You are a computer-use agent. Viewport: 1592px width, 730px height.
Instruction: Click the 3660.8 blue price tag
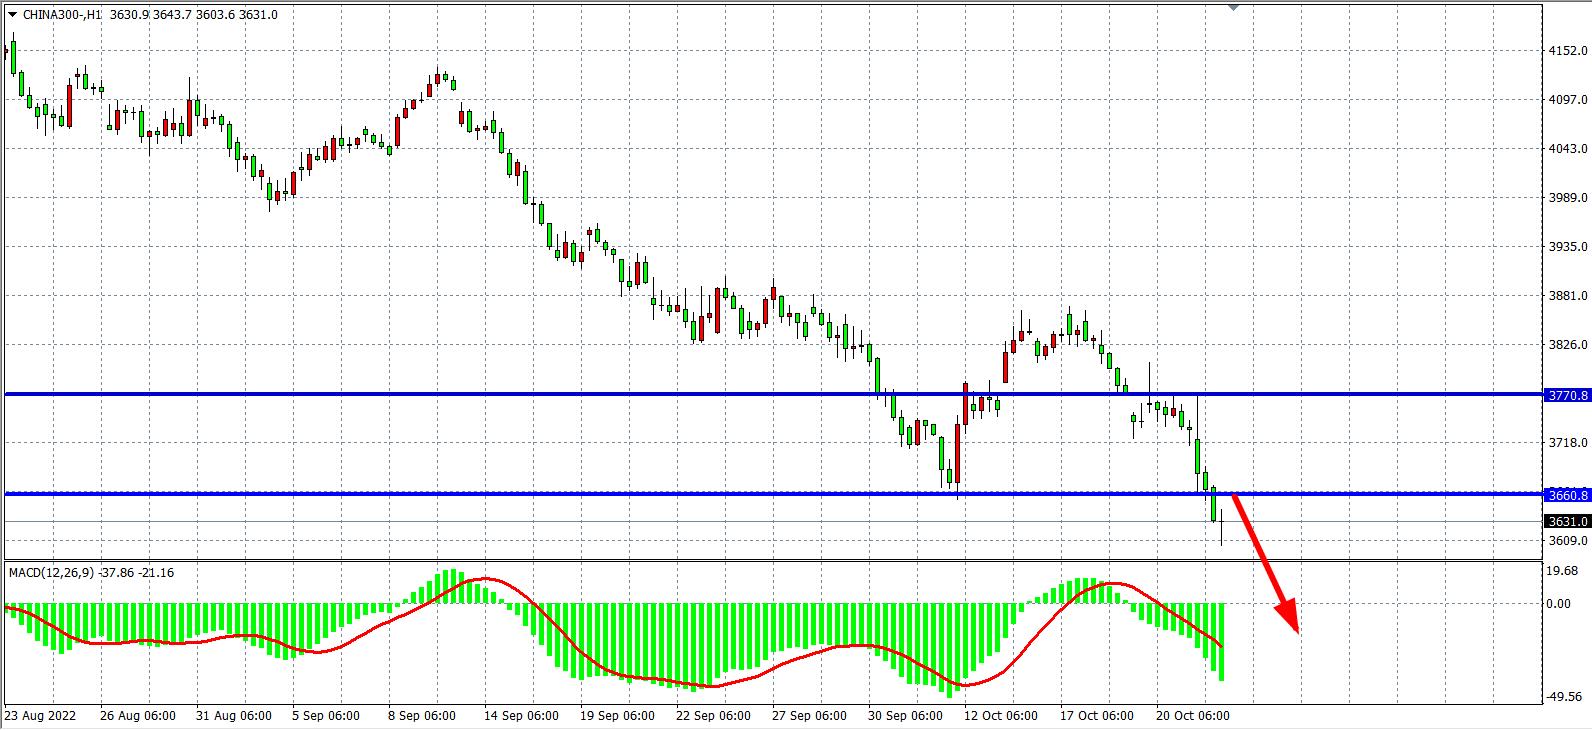1566,494
